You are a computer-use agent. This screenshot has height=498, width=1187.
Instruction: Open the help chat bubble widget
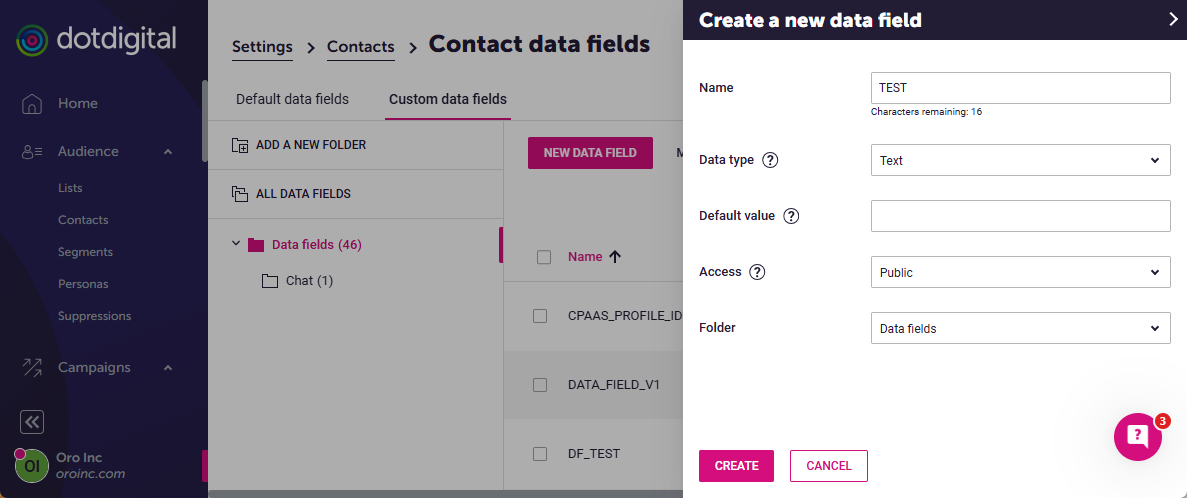(1138, 436)
